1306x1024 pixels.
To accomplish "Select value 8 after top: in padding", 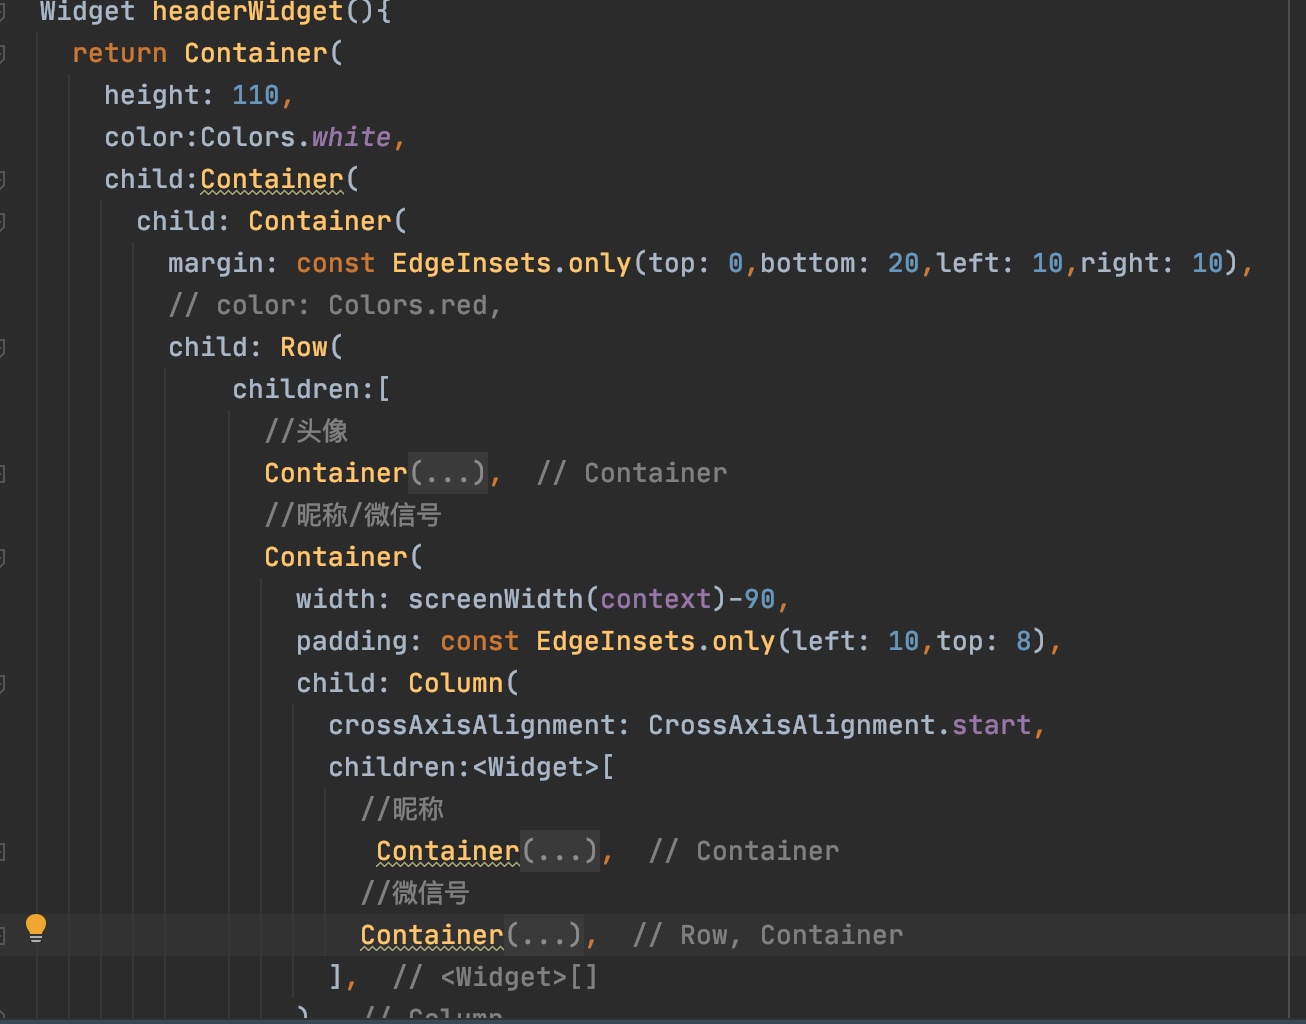I will point(1024,641).
